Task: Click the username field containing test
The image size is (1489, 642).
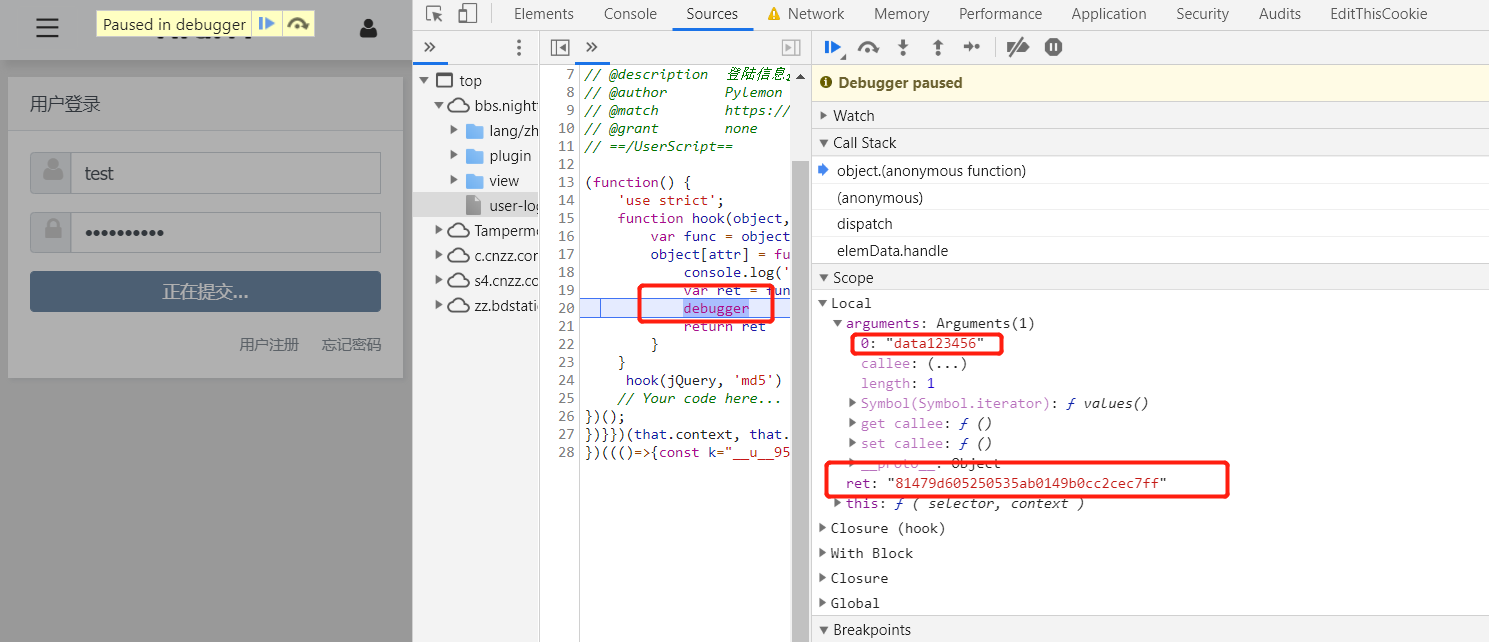Action: point(225,173)
